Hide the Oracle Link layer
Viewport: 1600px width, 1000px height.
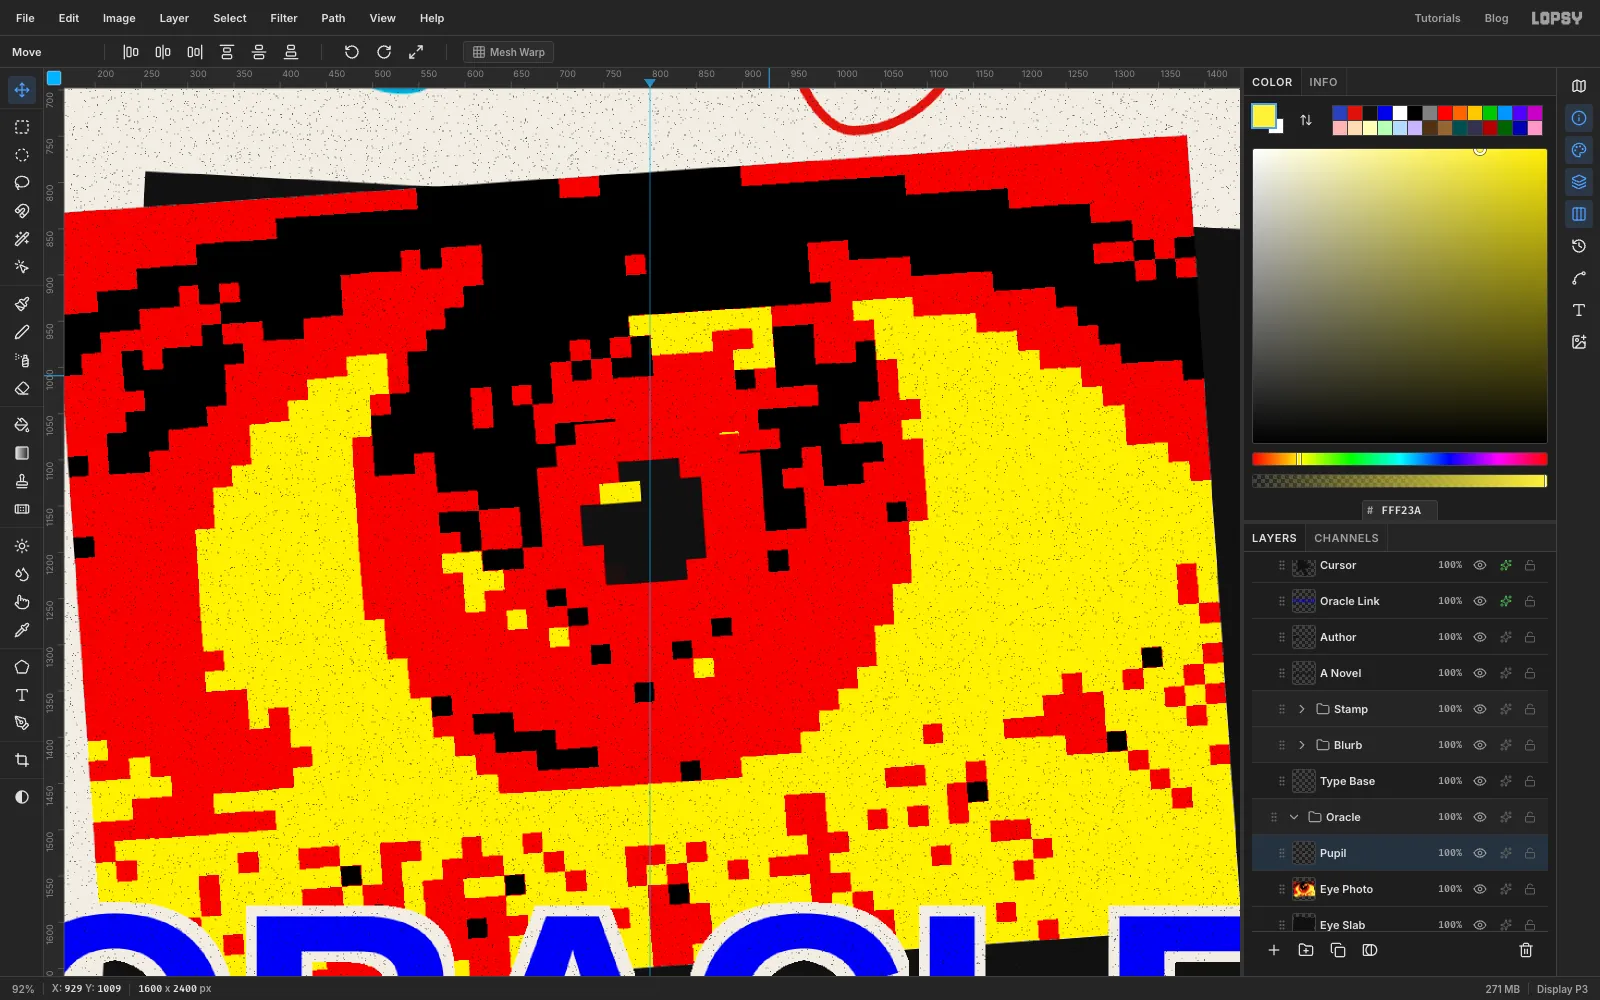[1480, 601]
